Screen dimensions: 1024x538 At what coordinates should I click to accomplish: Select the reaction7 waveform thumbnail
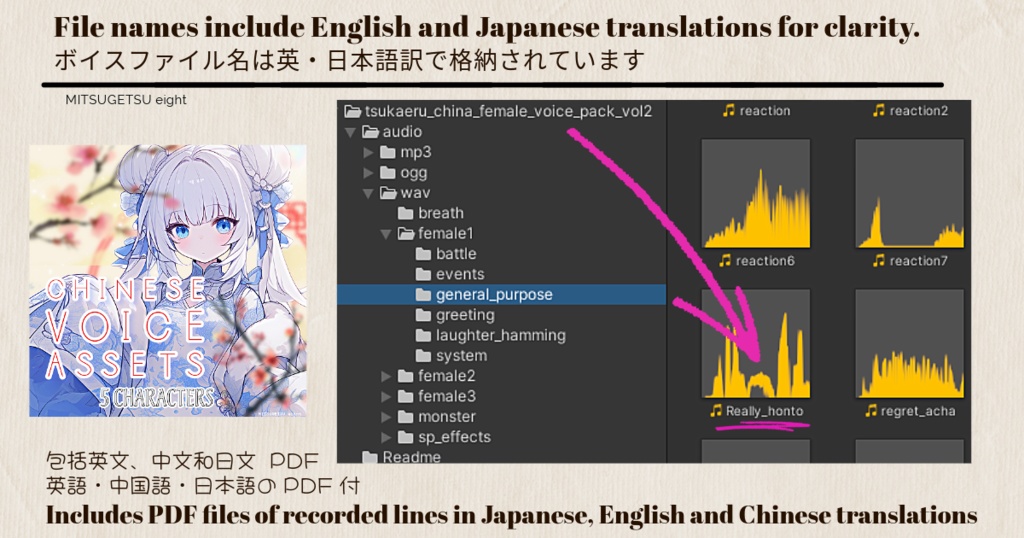910,193
